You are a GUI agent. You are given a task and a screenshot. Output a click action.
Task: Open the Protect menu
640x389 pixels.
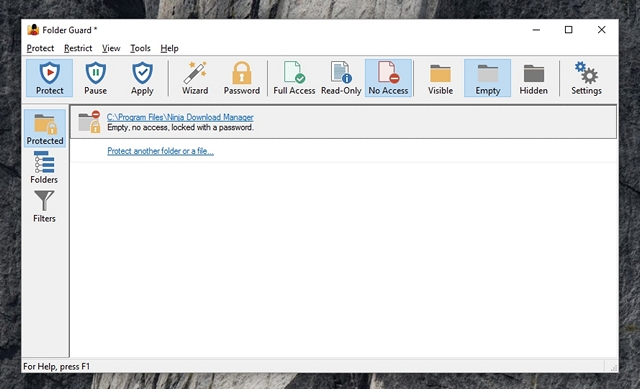[x=40, y=48]
